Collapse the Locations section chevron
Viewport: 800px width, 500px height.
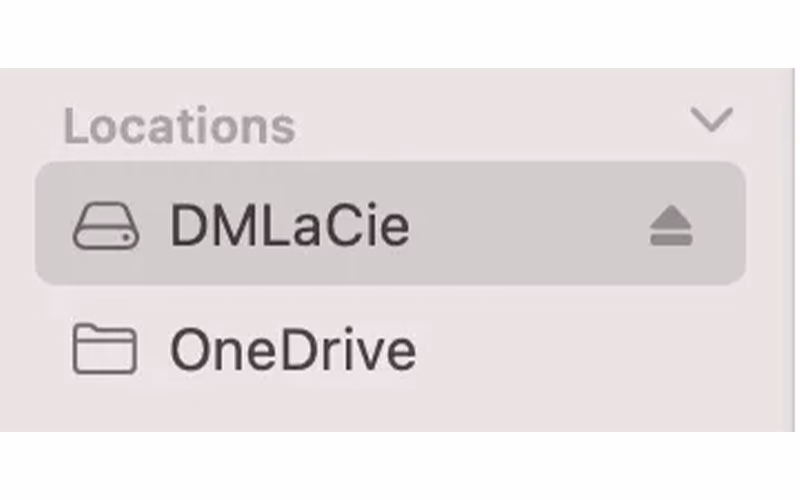(x=712, y=121)
